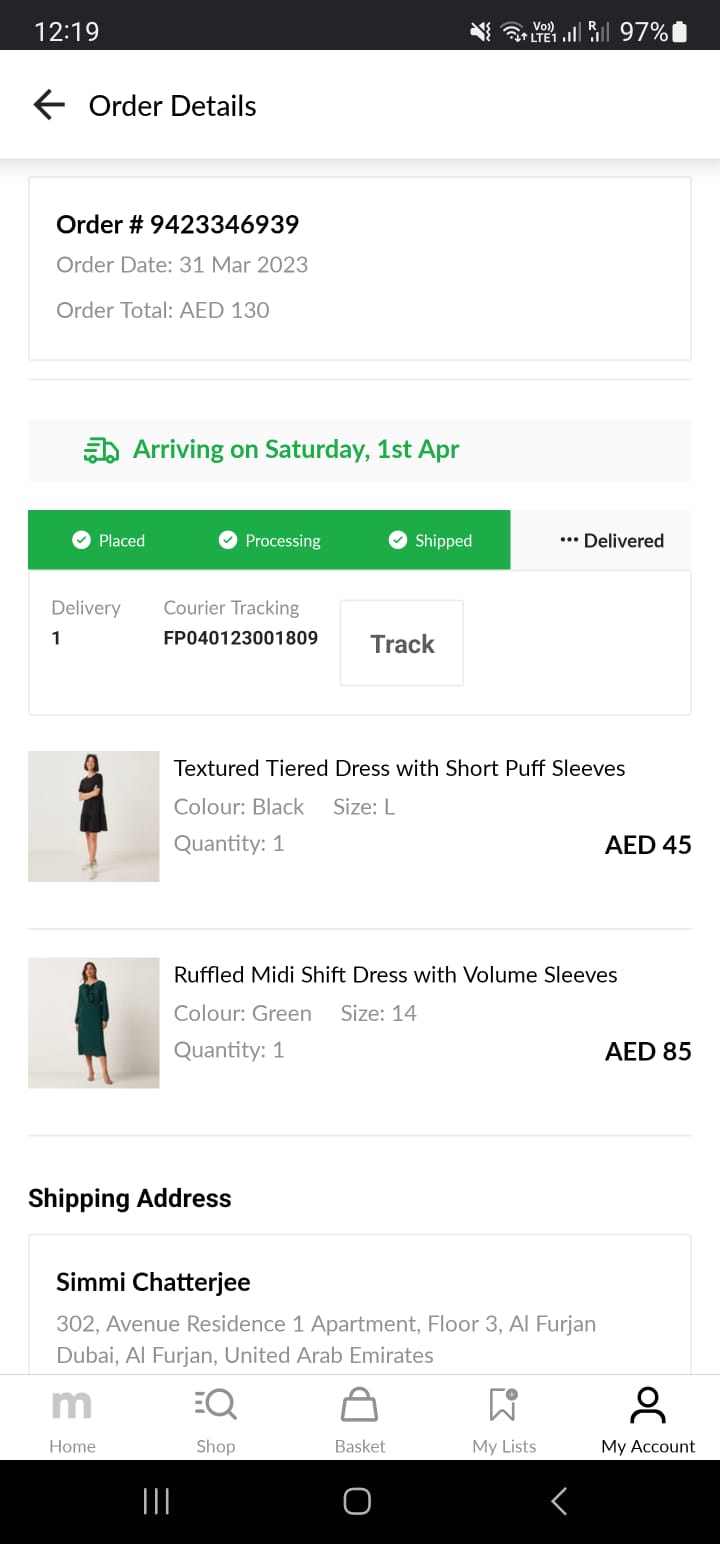Tap the Processing status step
Viewport: 720px width, 1544px height.
[x=270, y=540]
